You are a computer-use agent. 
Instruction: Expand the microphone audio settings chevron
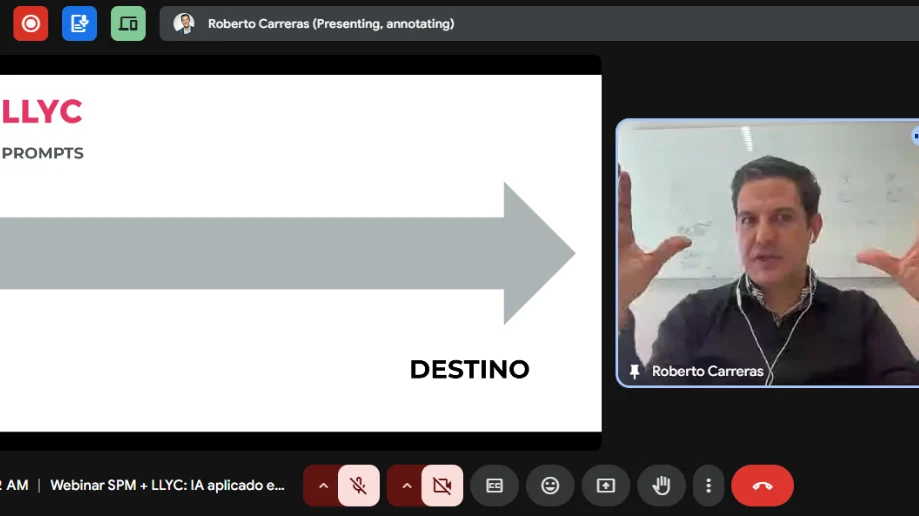pos(322,486)
